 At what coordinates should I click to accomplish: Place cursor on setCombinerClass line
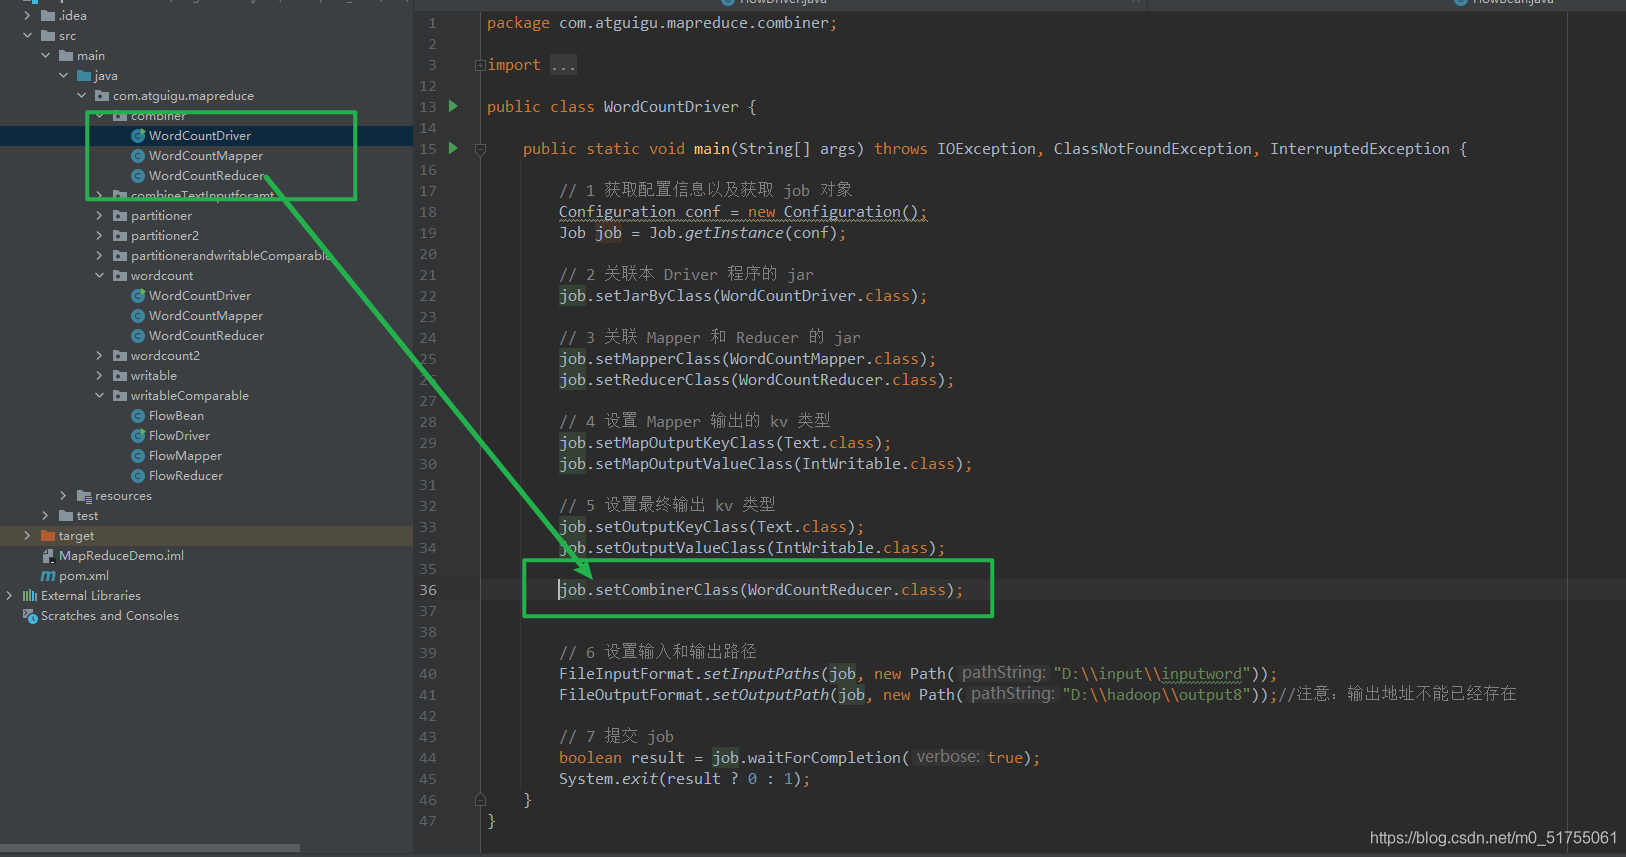click(761, 590)
